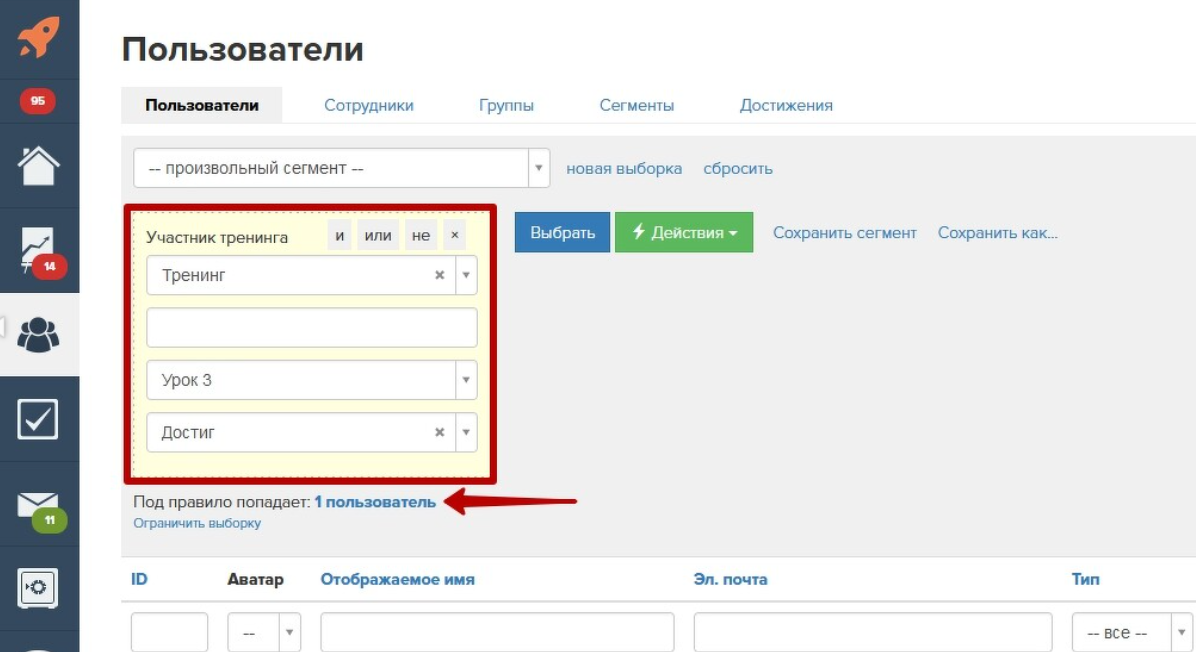Image resolution: width=1196 pixels, height=652 pixels.
Task: Click Сохранить сегмент link
Action: coord(844,233)
